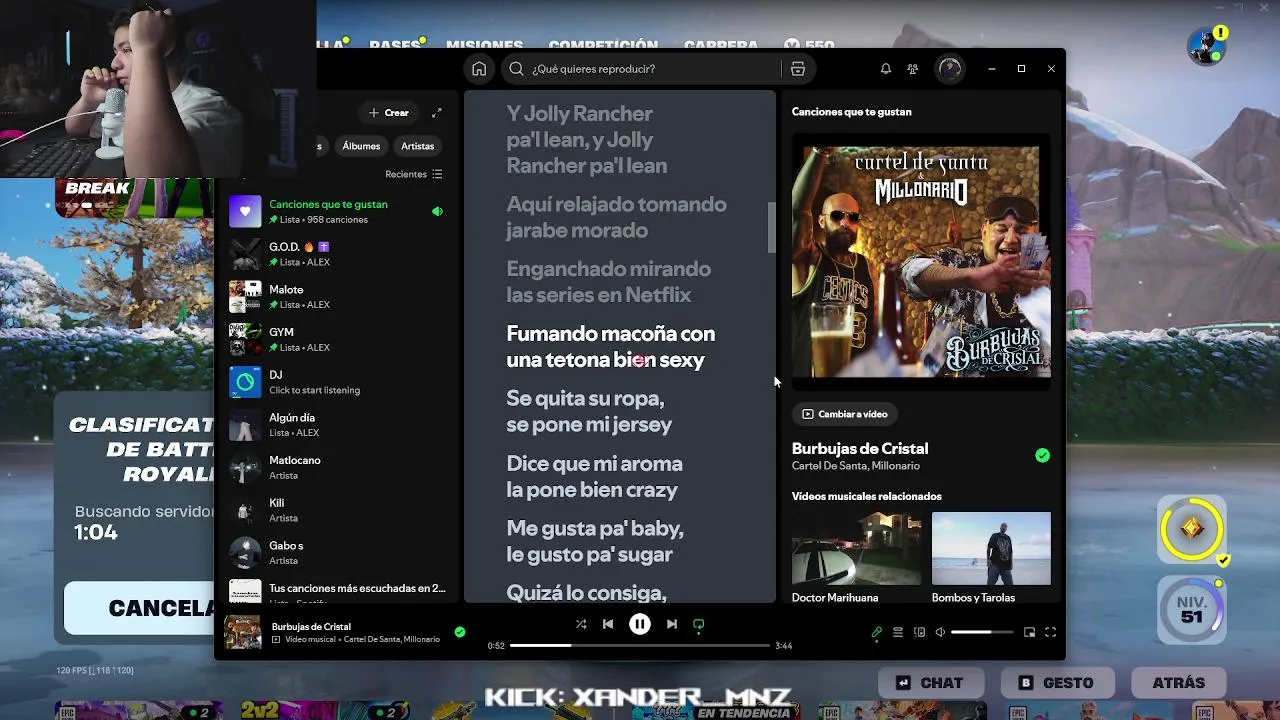This screenshot has width=1280, height=720.
Task: Open the 'Doctor Marihuana' related video thumbnail
Action: (x=857, y=548)
